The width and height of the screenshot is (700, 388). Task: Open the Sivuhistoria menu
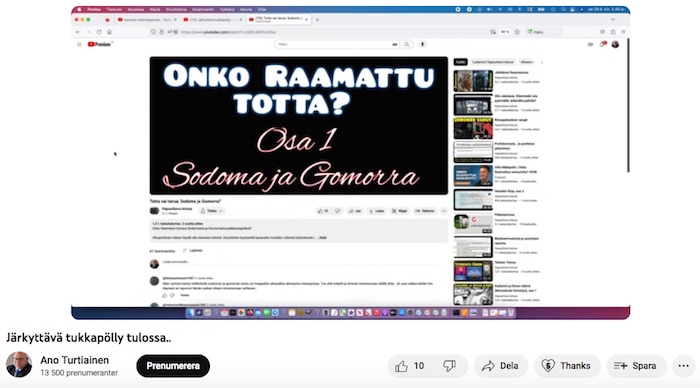tap(176, 9)
